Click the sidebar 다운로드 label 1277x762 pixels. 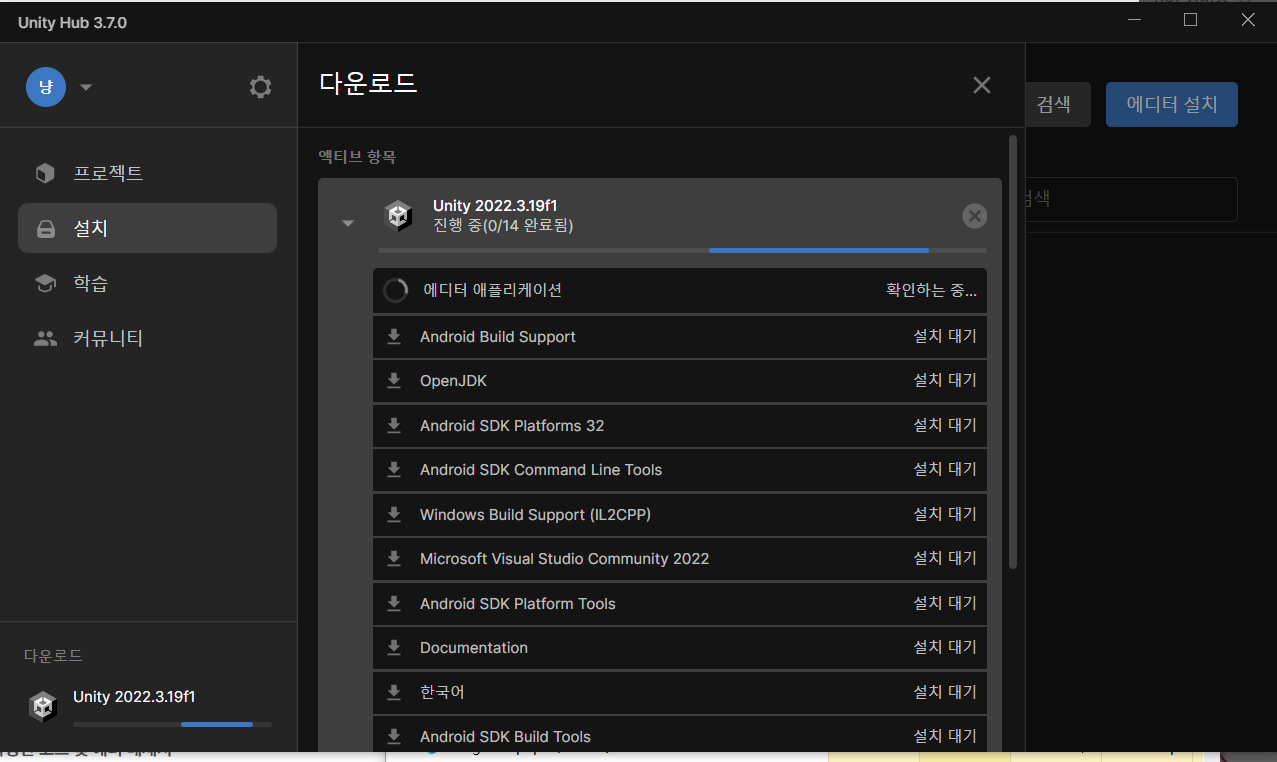(53, 656)
